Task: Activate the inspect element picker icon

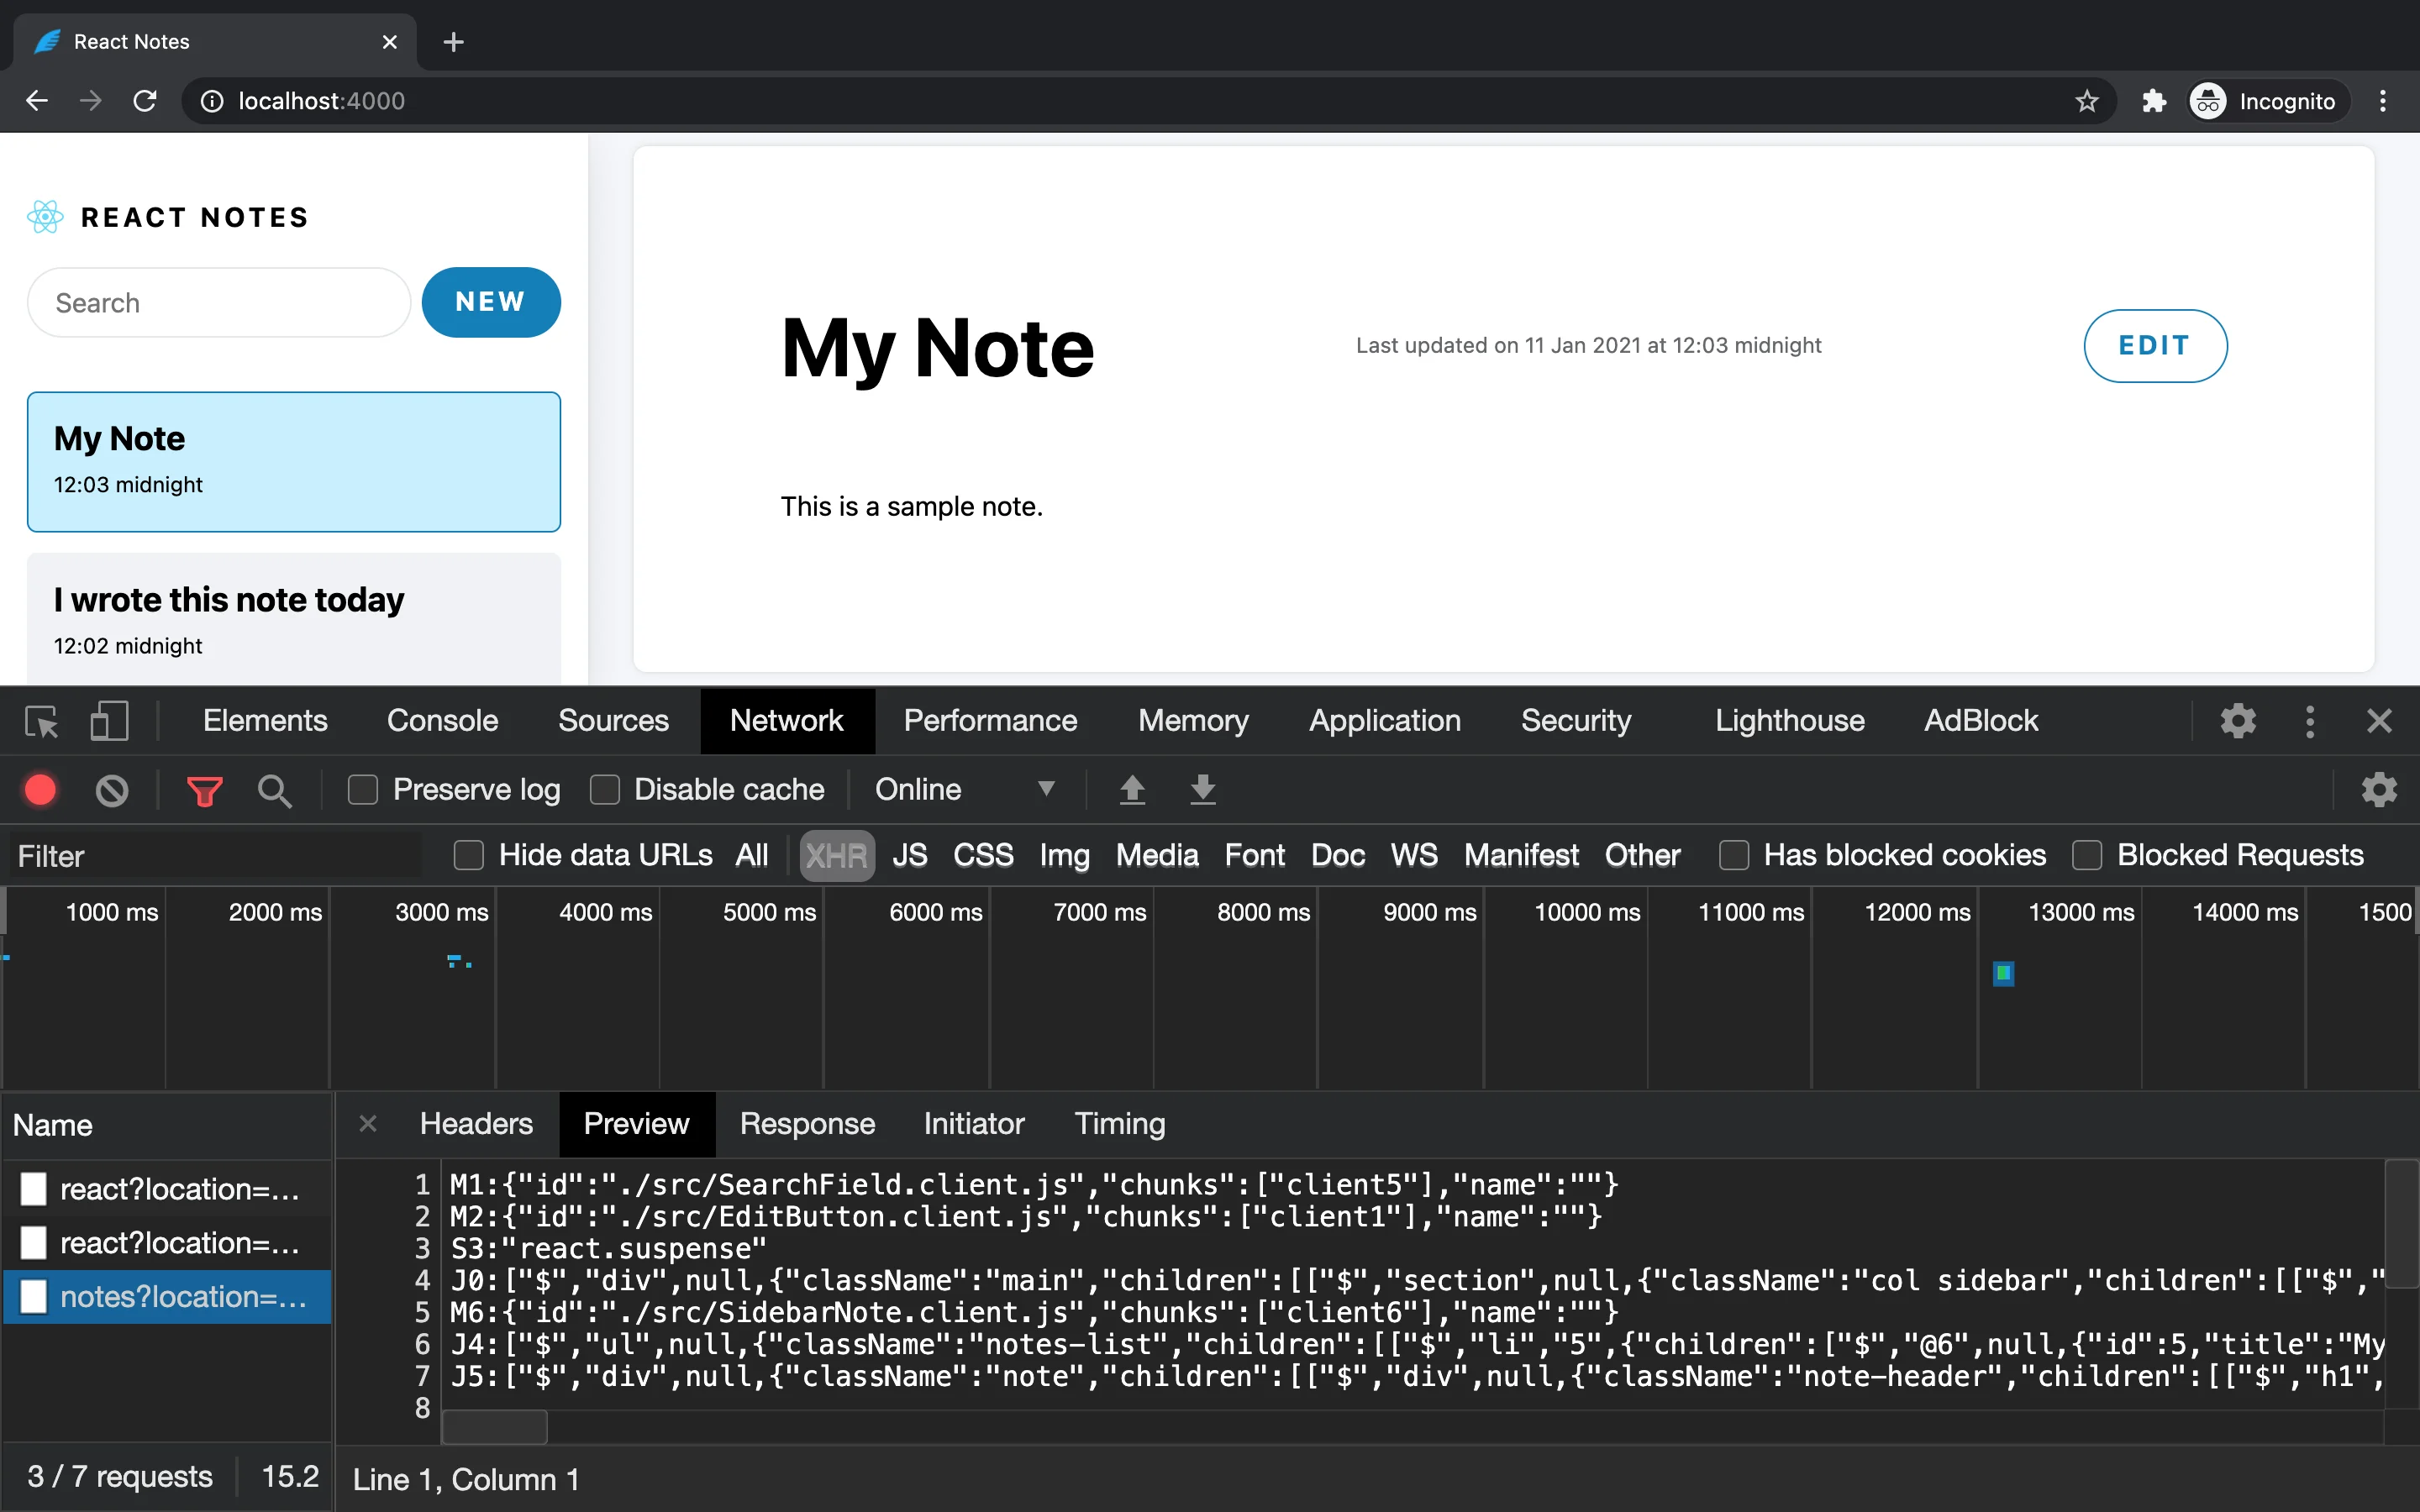Action: click(x=42, y=721)
